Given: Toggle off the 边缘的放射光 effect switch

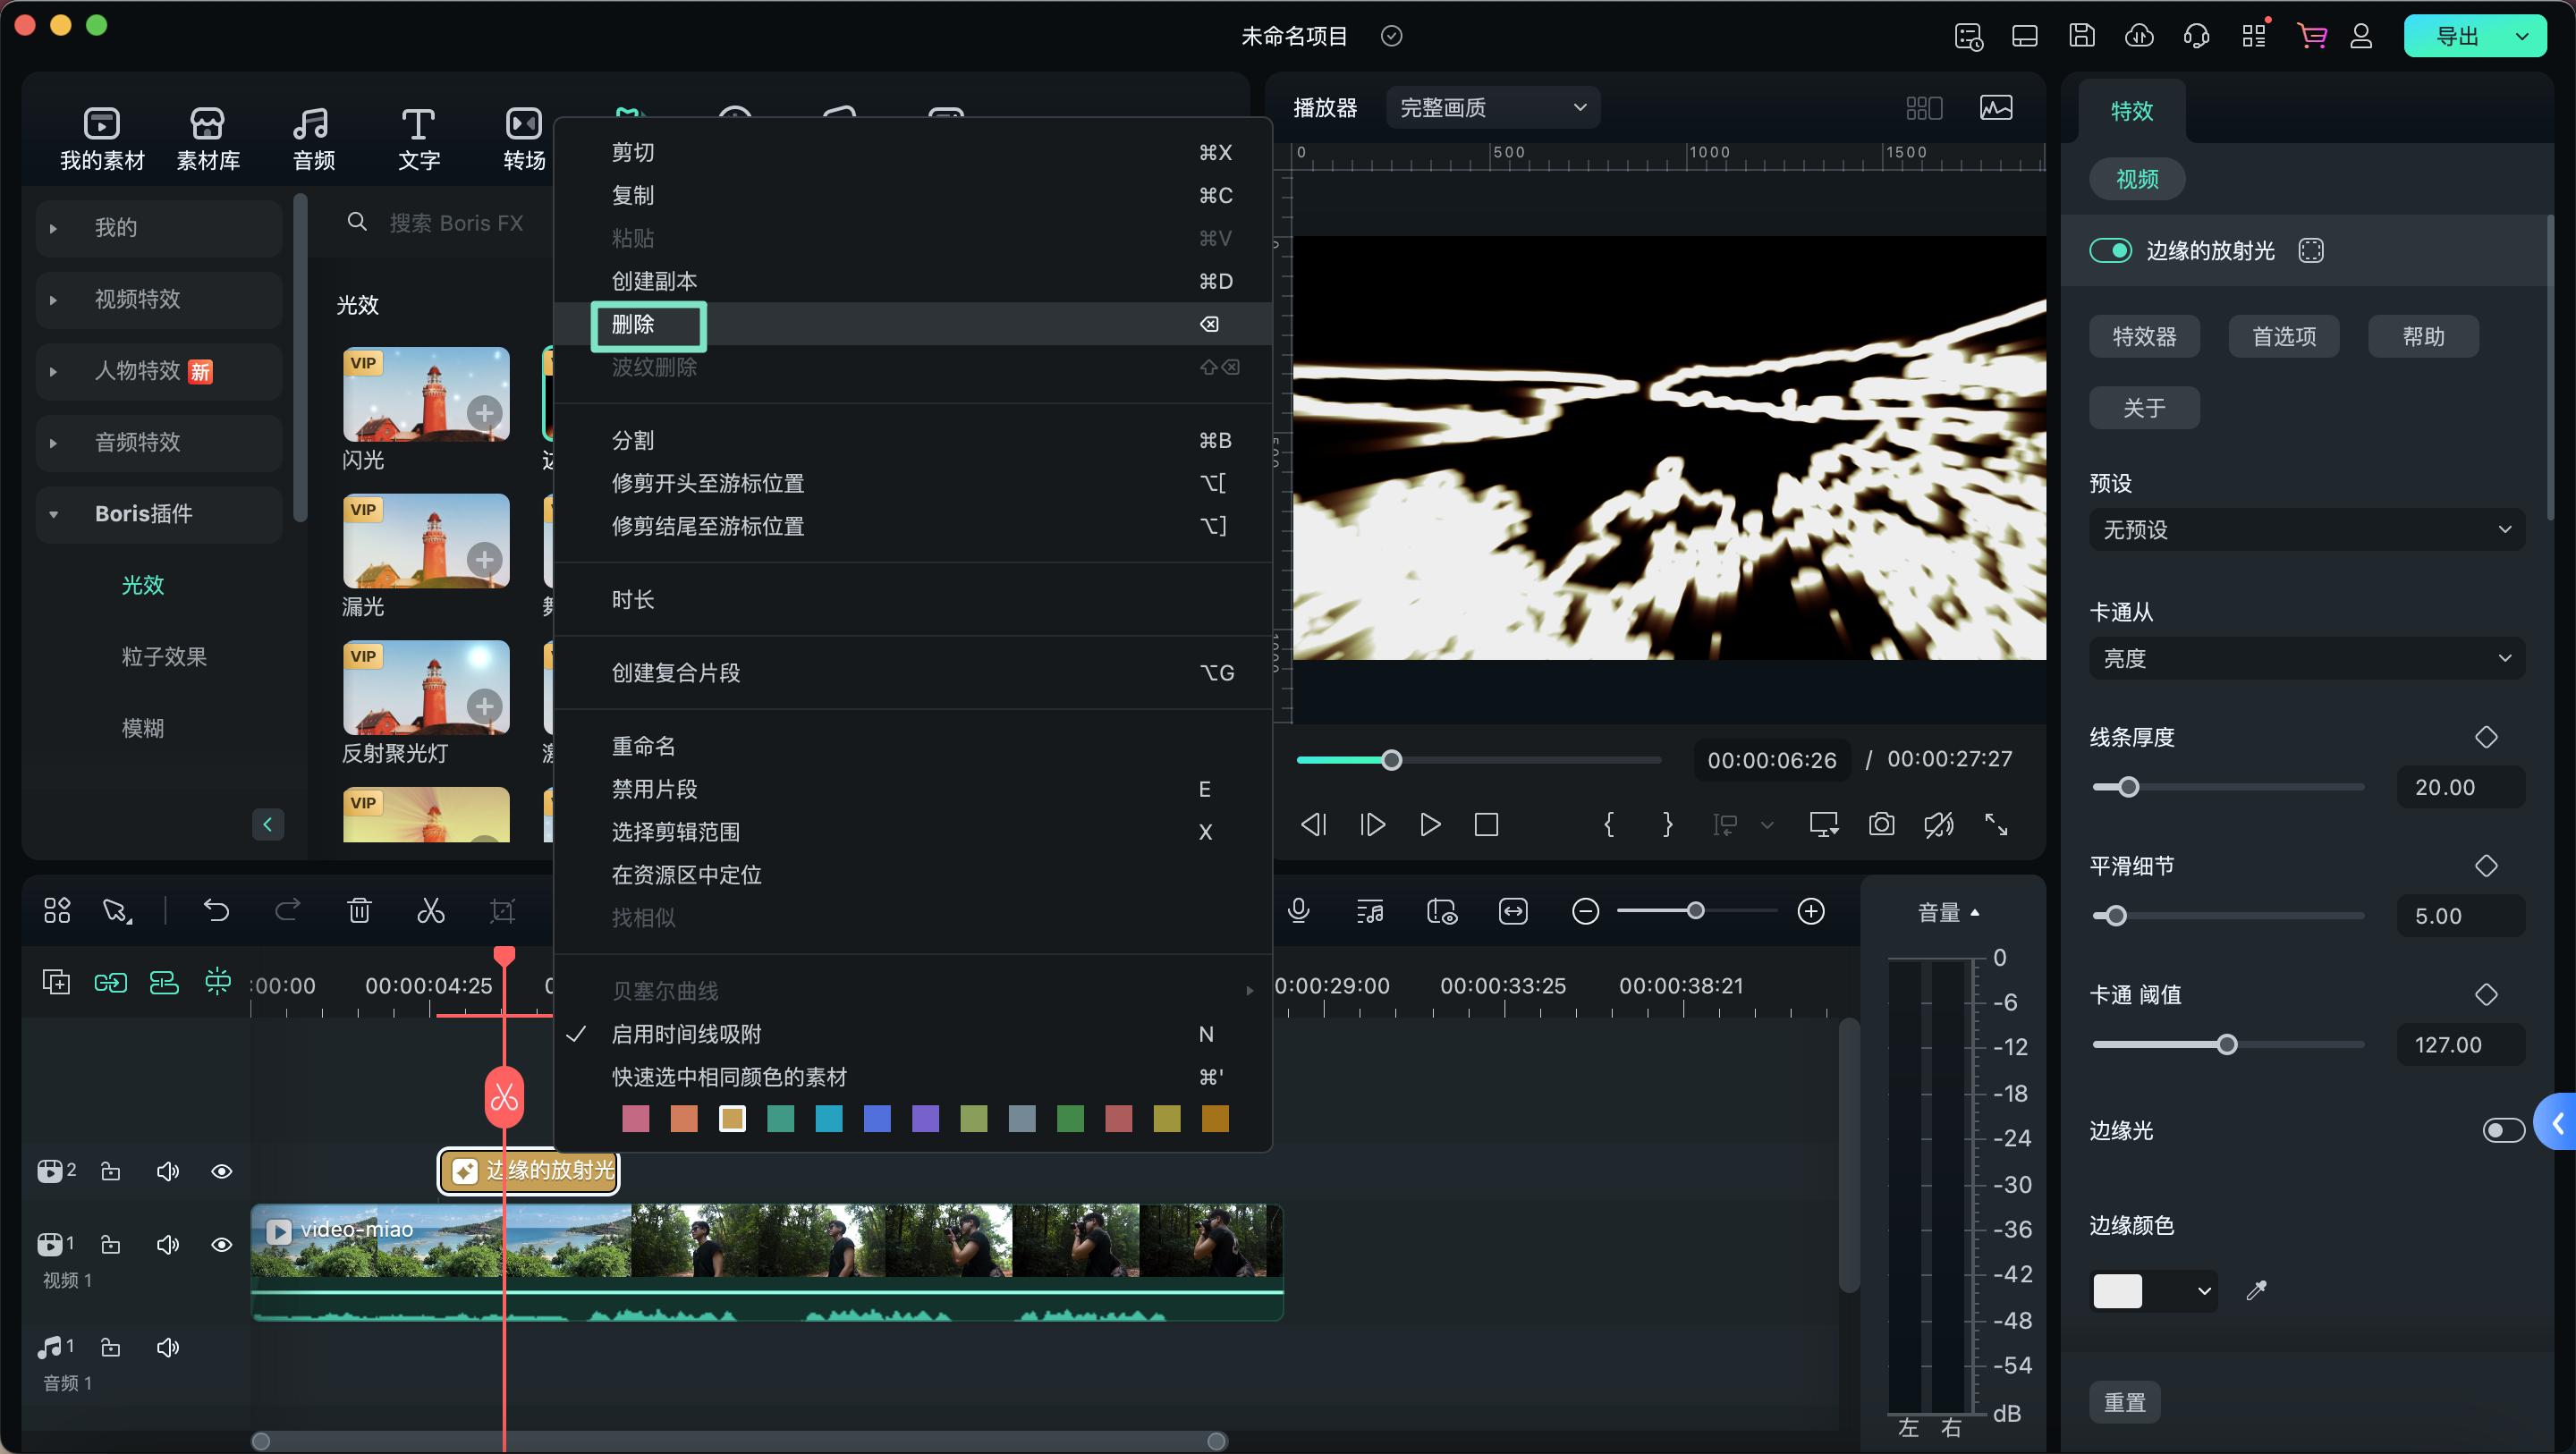Looking at the screenshot, I should point(2110,250).
